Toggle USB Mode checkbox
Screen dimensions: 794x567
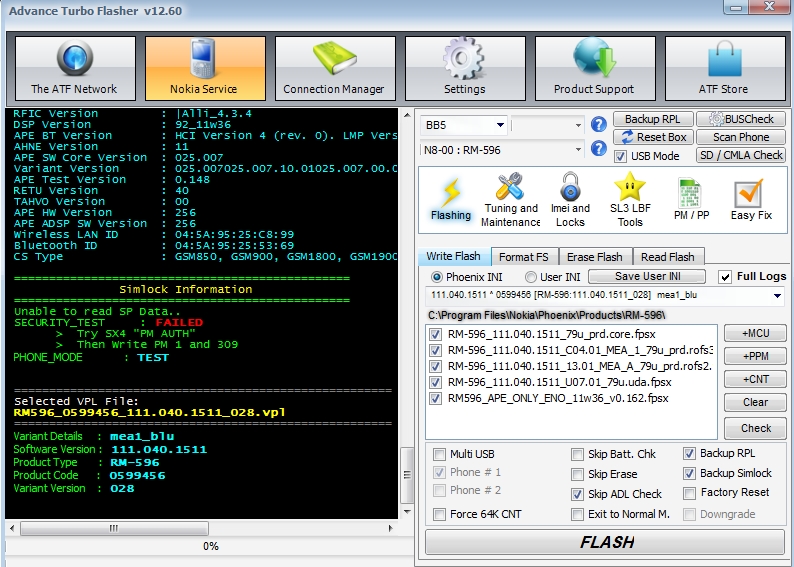(x=620, y=156)
